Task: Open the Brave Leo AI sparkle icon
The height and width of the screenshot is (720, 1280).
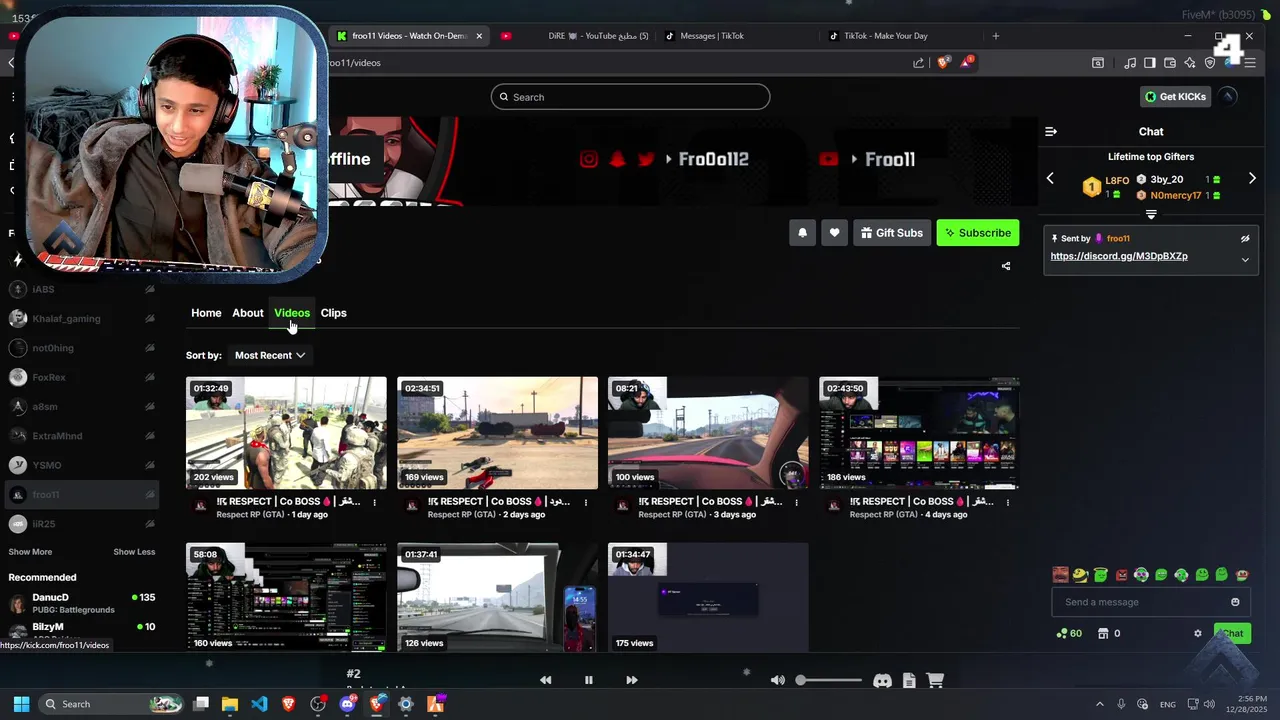Action: (1190, 63)
